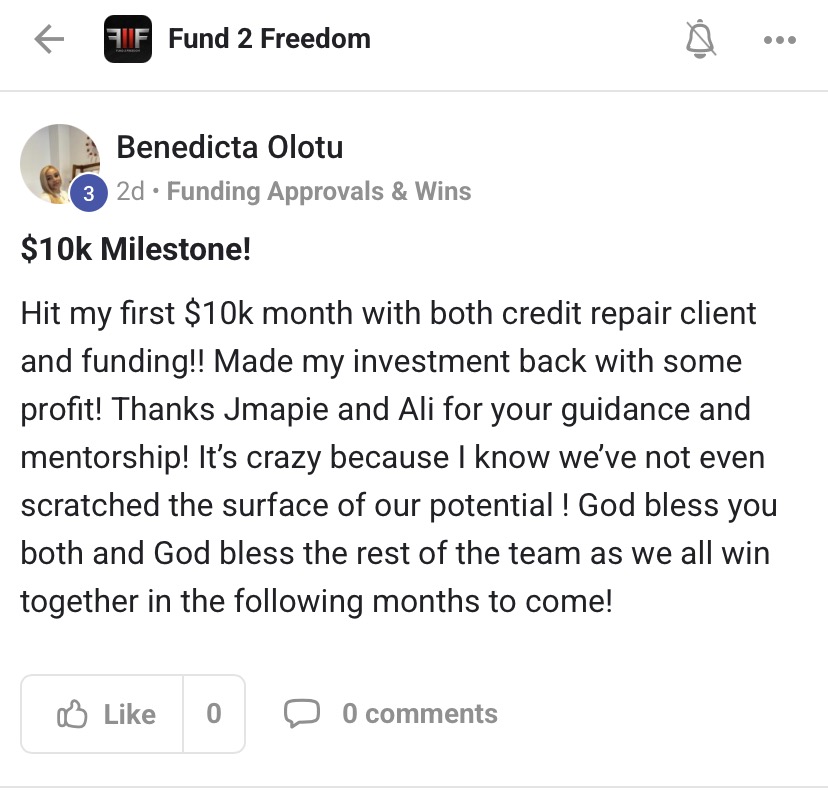The width and height of the screenshot is (828, 791).
Task: View Benedicta Olotu's profile photo
Action: [x=59, y=163]
